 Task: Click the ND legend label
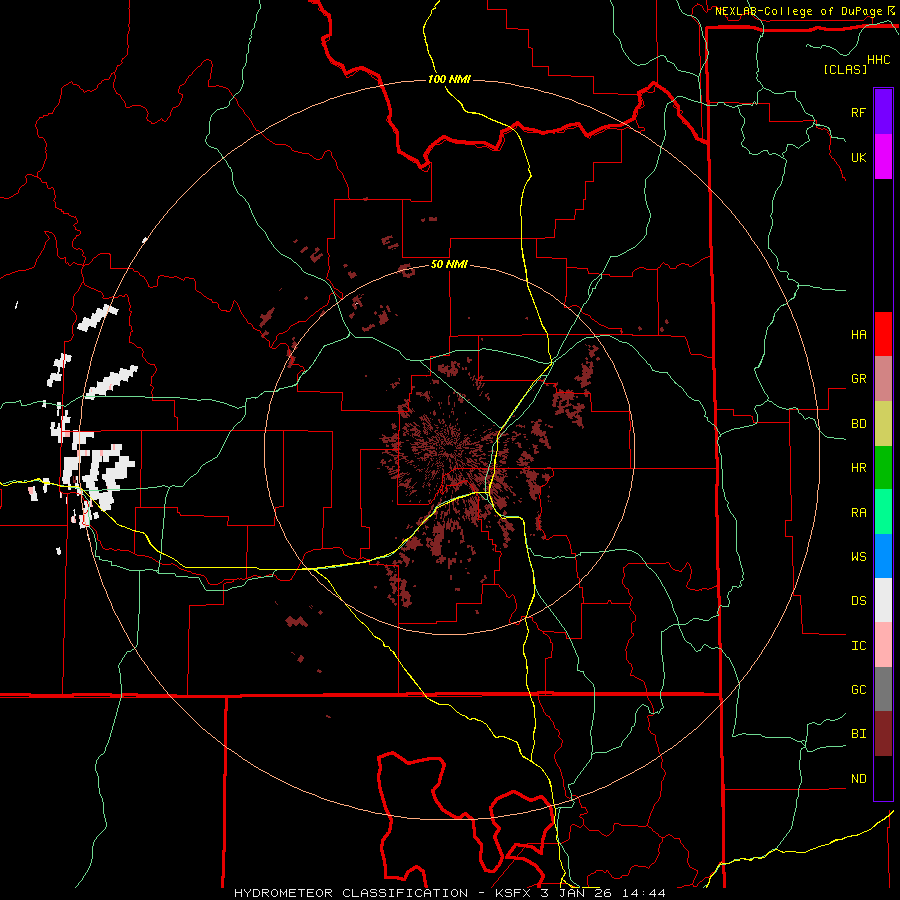click(x=858, y=779)
